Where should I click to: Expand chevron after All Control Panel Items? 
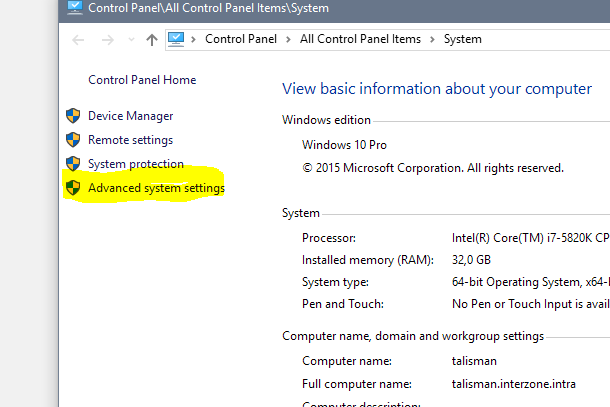point(432,39)
